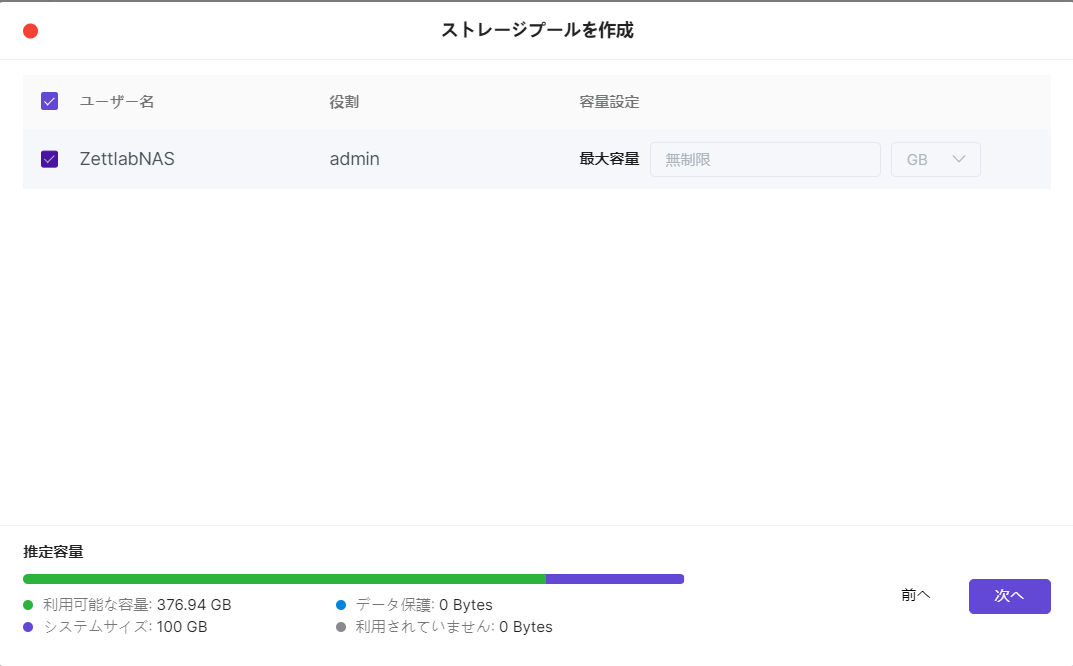Proceed with the 次へ button
Screen dimensions: 1073x666
[x=1009, y=596]
